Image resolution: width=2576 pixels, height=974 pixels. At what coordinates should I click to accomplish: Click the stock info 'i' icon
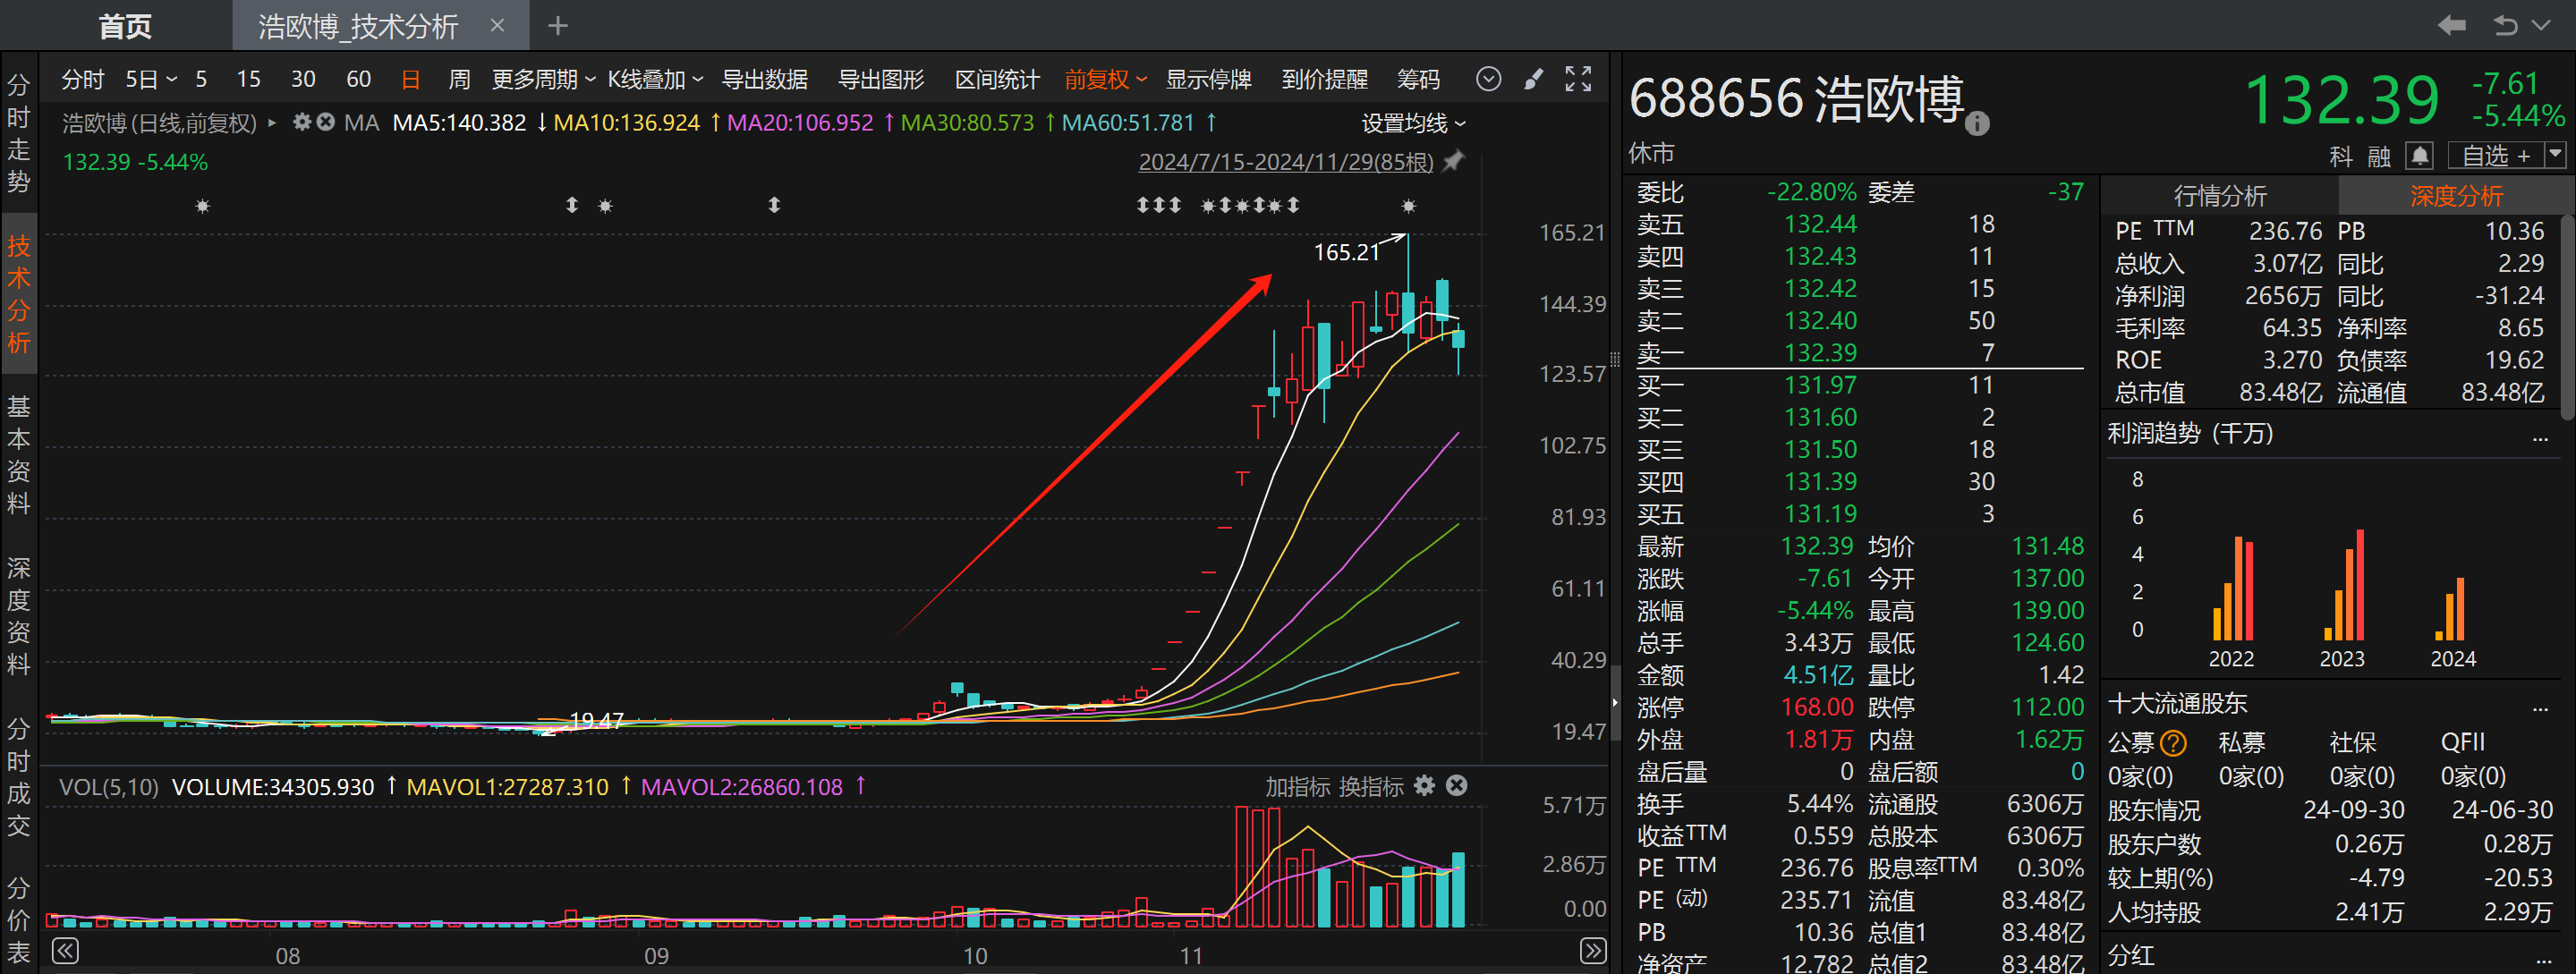pos(1977,124)
